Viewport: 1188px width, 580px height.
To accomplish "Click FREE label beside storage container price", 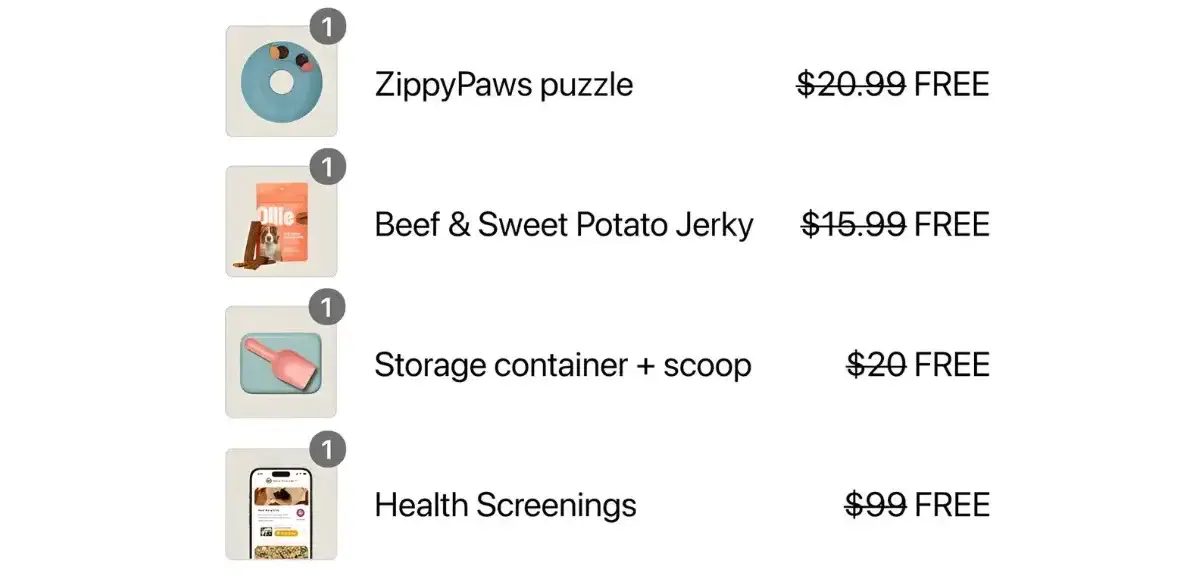I will pos(952,364).
